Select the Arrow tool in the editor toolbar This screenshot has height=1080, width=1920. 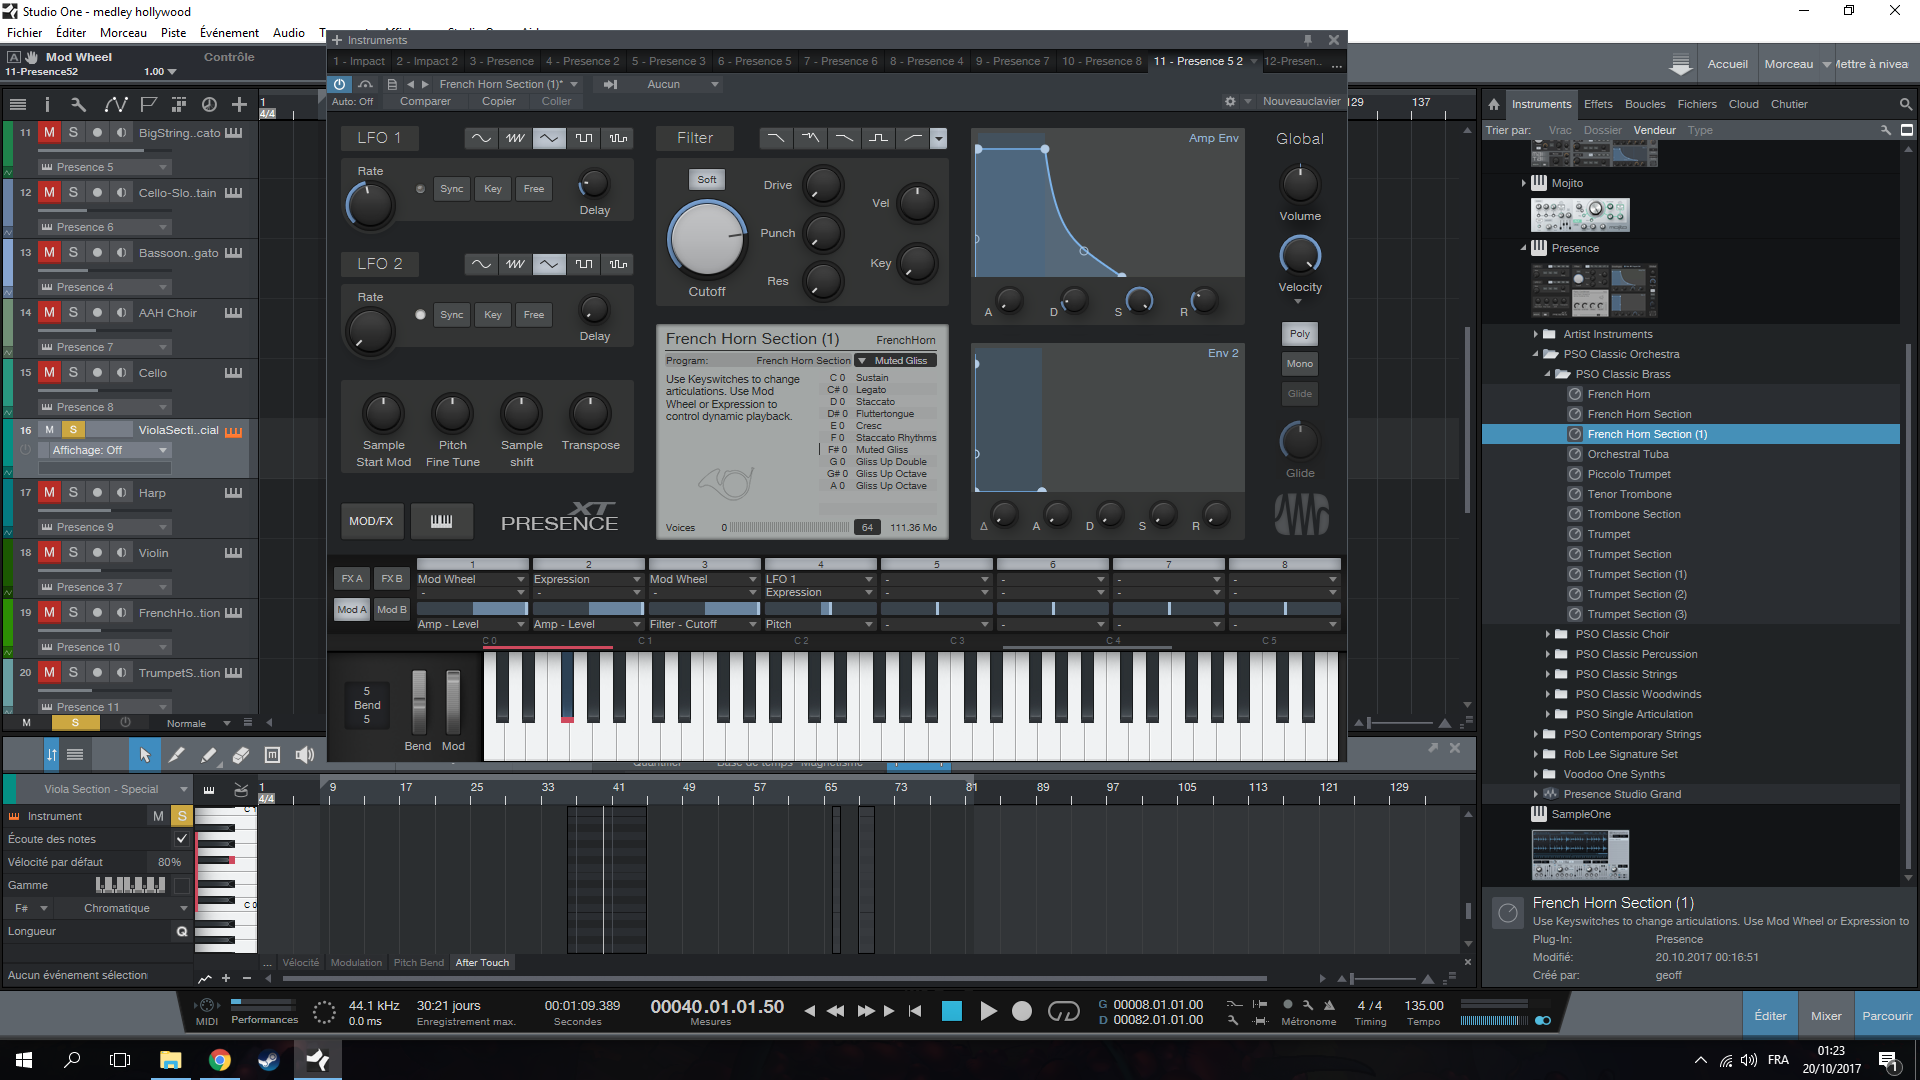tap(144, 756)
